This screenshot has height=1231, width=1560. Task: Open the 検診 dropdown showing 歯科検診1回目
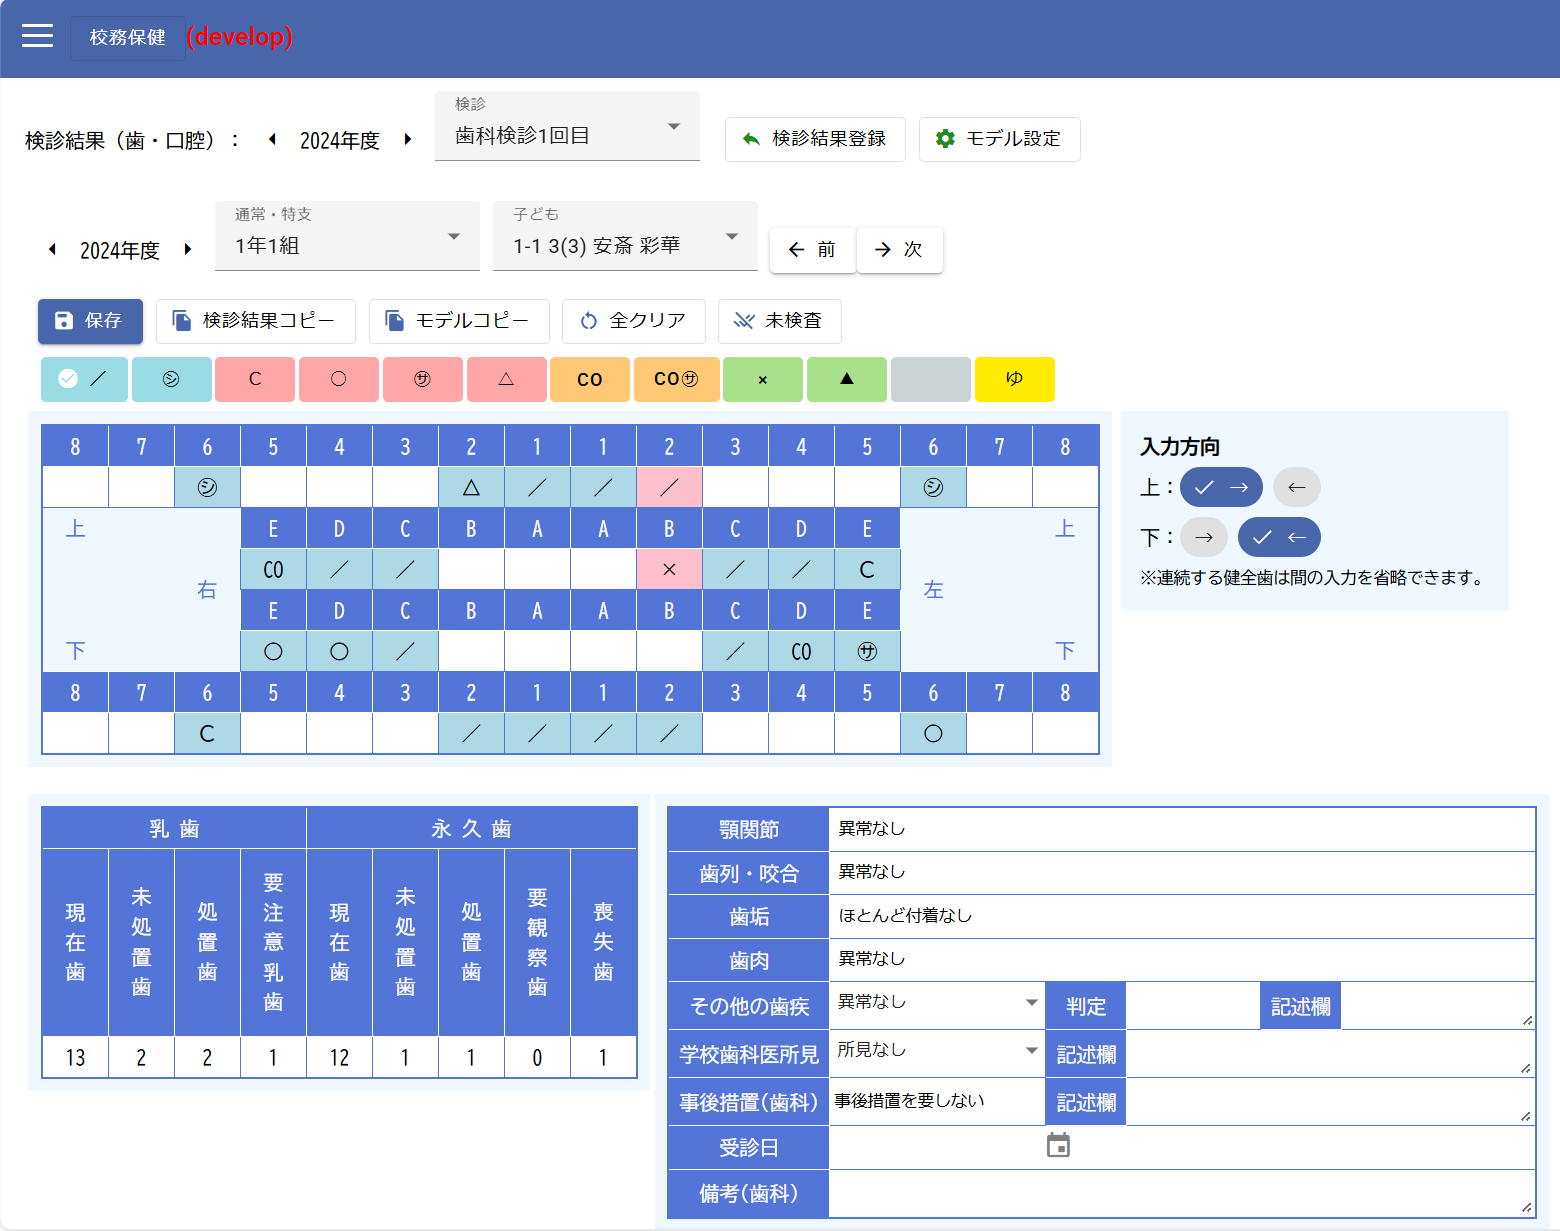click(567, 126)
